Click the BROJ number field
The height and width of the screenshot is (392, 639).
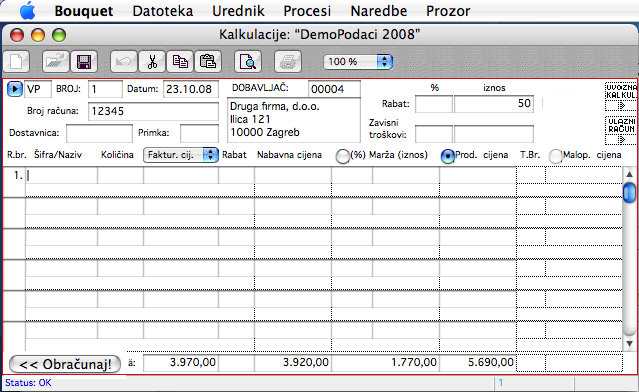(105, 89)
